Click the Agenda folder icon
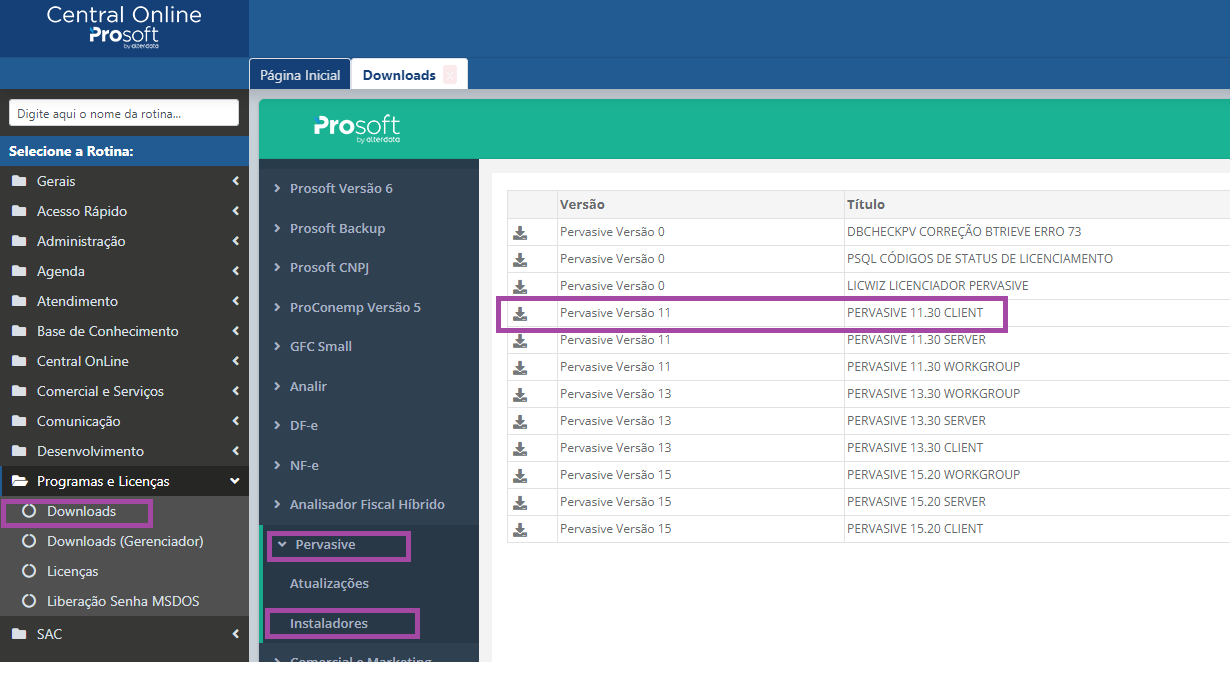Screen dimensions: 1230x685 coord(19,271)
